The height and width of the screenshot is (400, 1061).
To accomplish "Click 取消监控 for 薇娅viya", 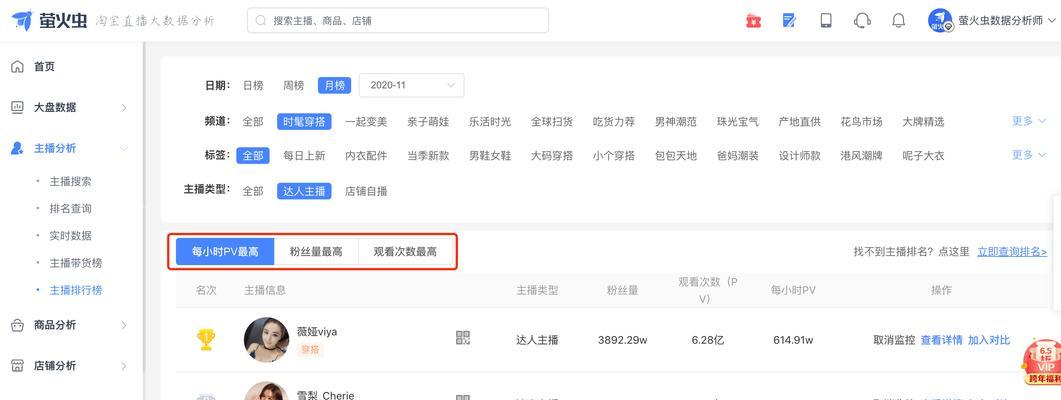I will click(x=895, y=340).
